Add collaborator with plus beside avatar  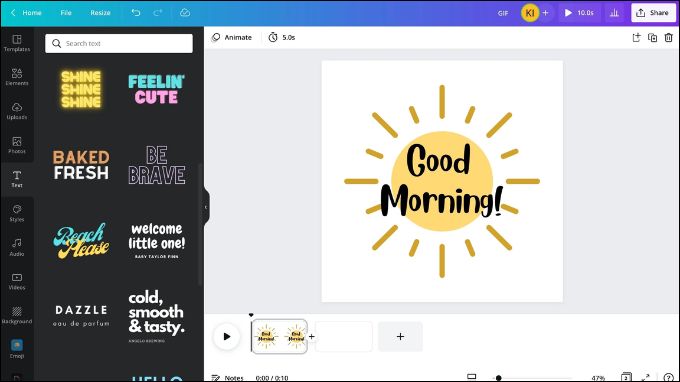546,13
